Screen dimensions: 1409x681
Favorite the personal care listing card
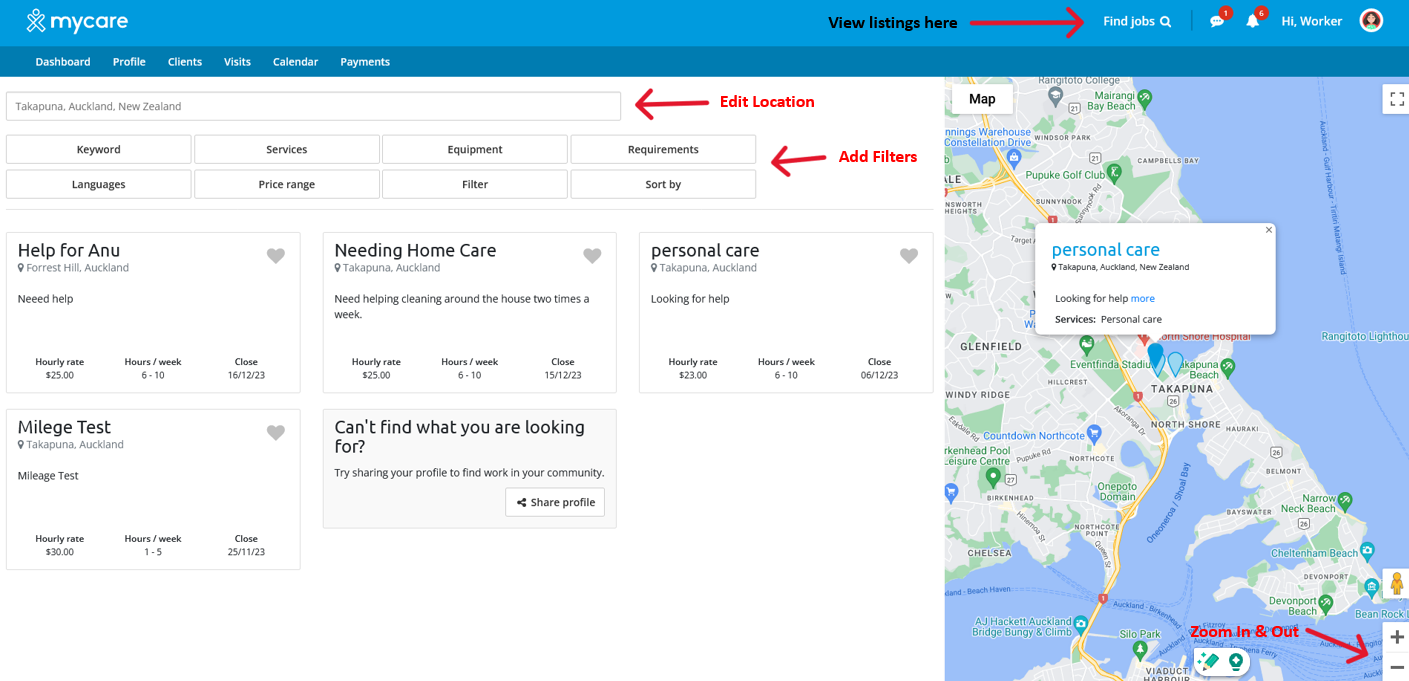pyautogui.click(x=909, y=256)
